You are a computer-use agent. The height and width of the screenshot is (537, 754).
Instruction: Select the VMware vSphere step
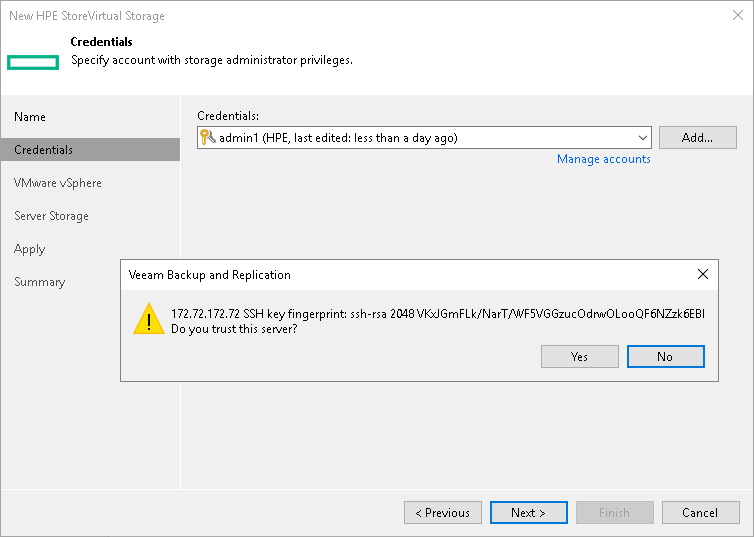(x=58, y=183)
